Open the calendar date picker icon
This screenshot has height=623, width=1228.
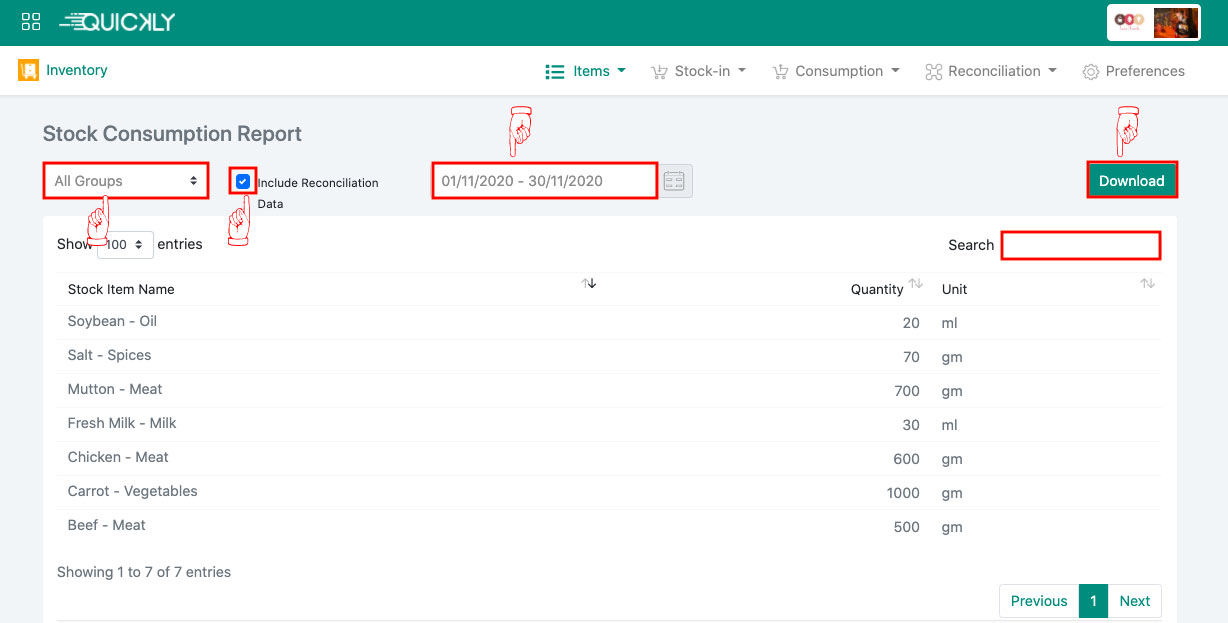674,181
